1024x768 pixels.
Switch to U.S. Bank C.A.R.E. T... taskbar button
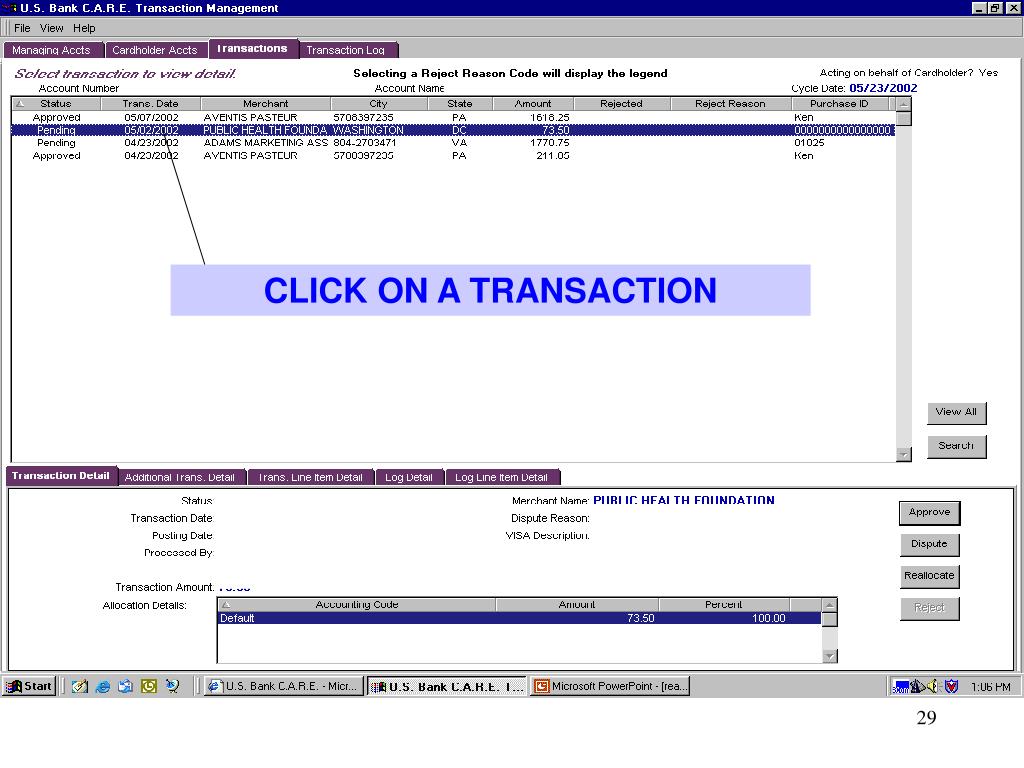447,686
